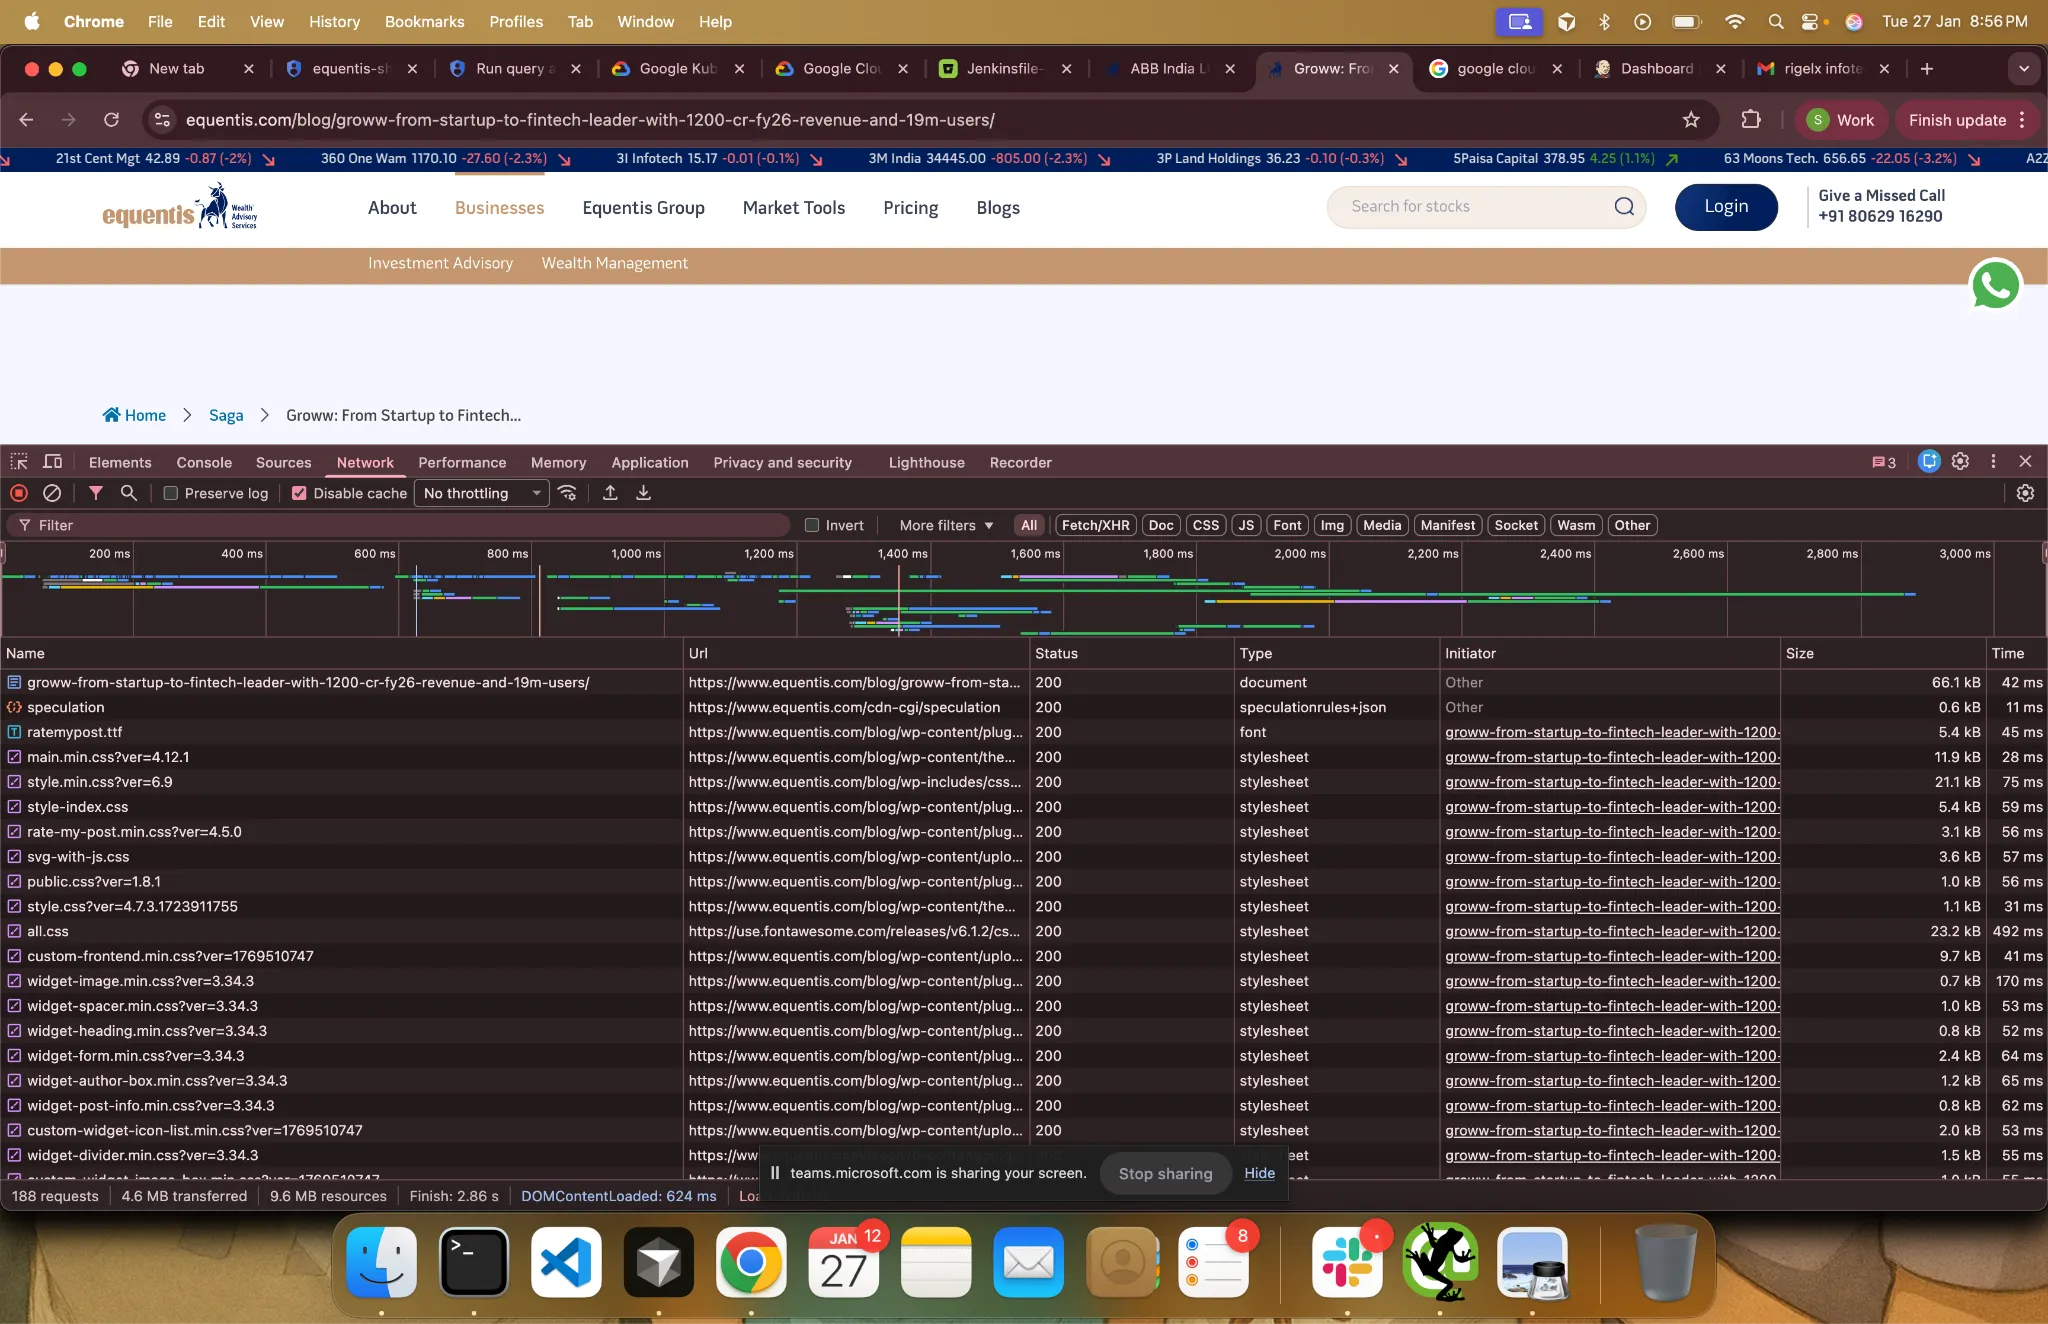
Task: Click the search magnifier in stock search
Action: click(x=1624, y=207)
